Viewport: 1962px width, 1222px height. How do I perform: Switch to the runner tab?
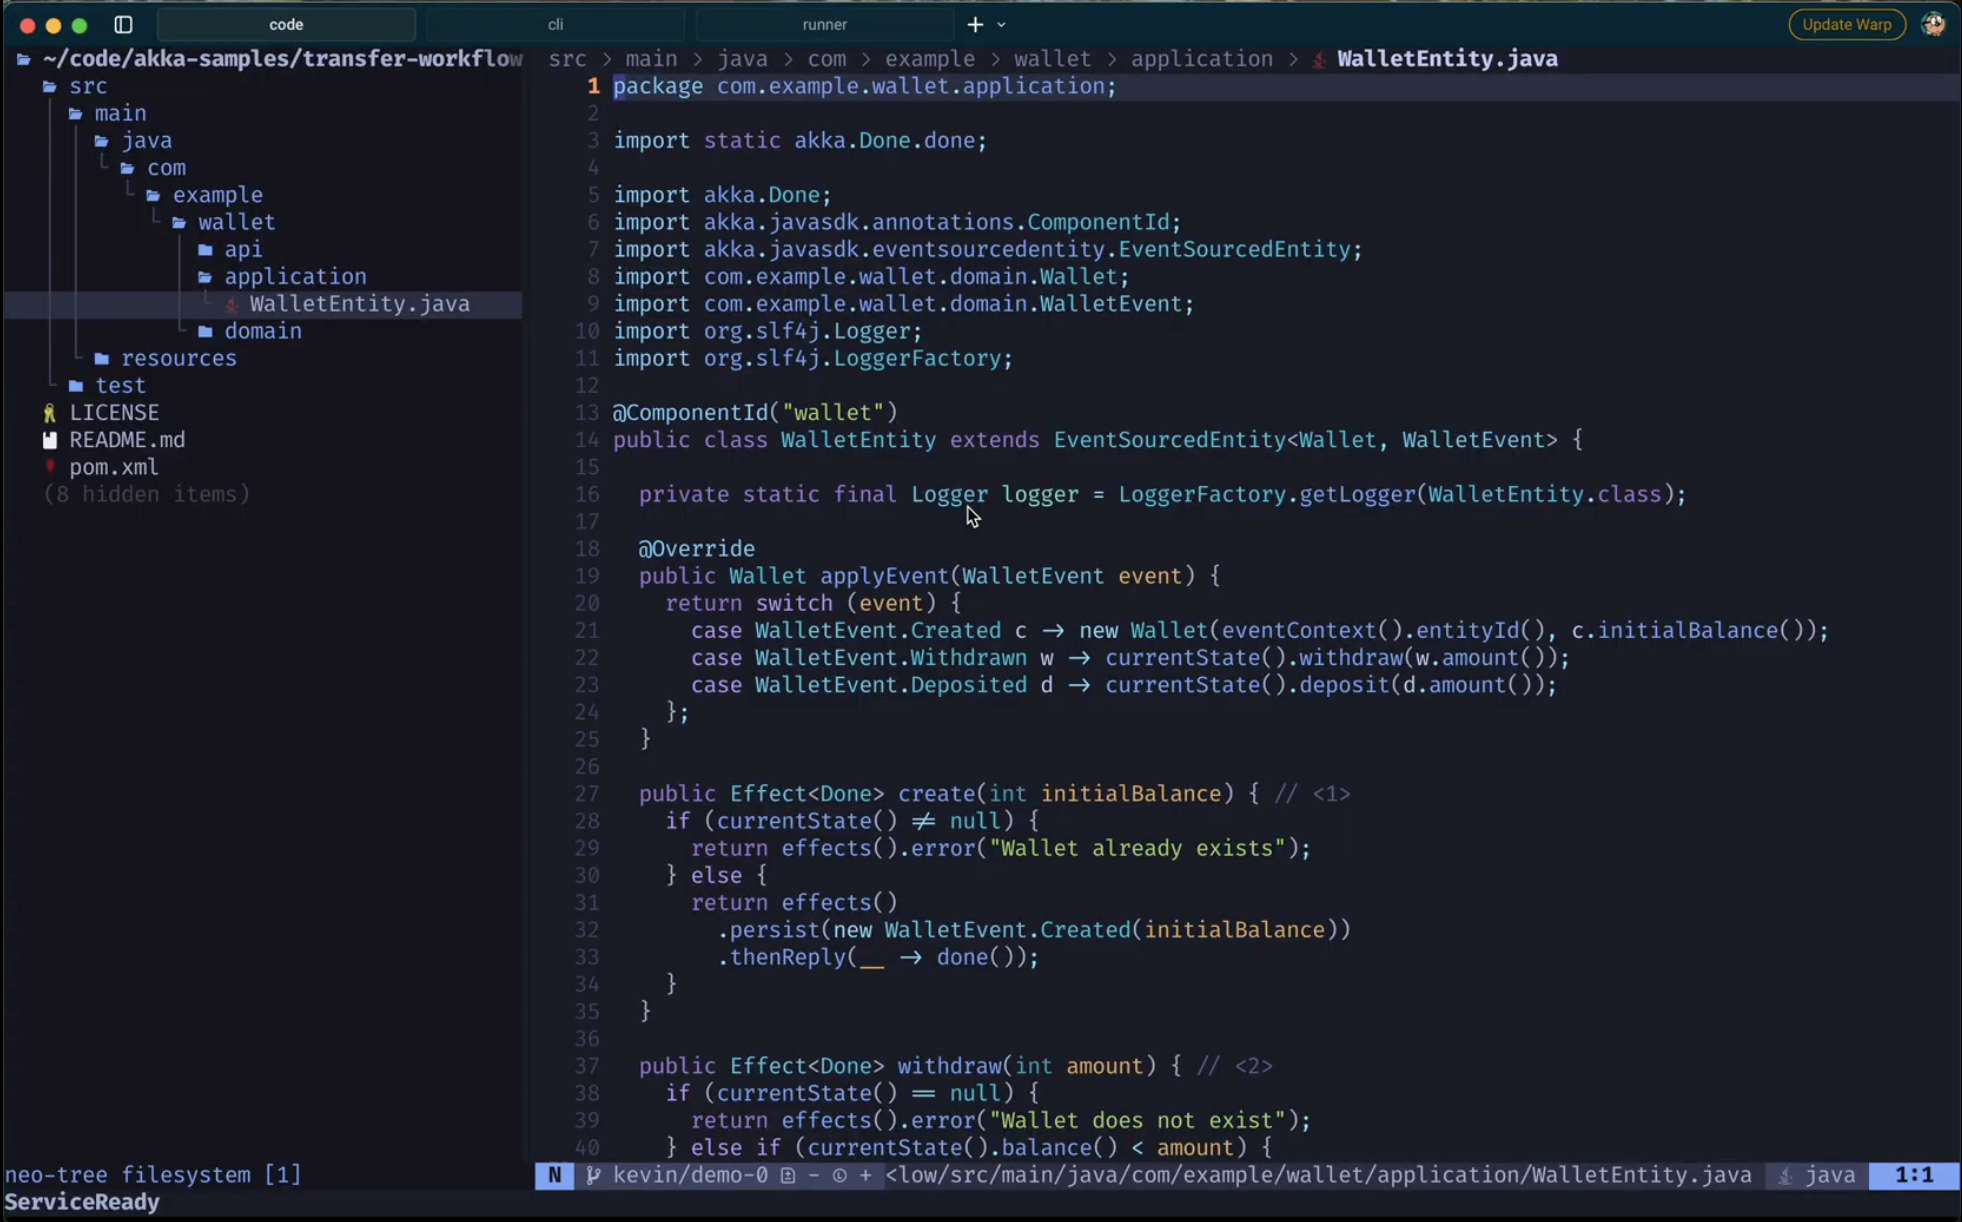click(825, 24)
